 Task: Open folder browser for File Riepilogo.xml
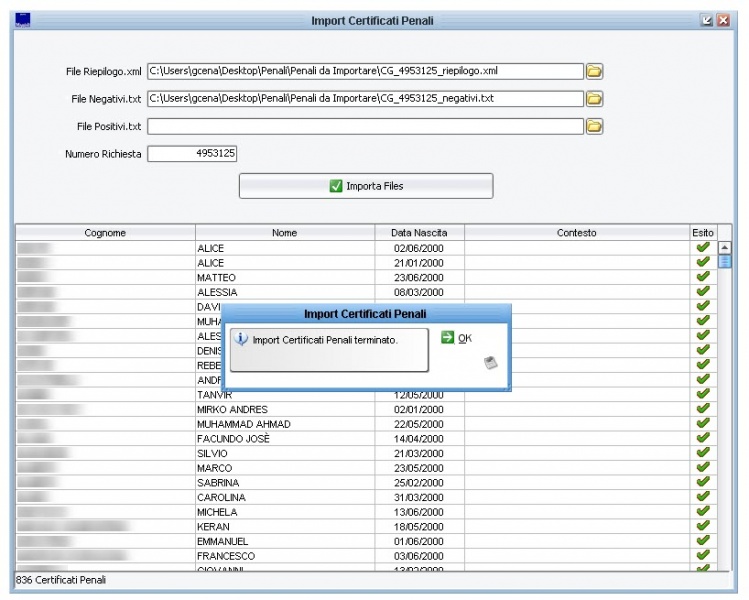594,71
